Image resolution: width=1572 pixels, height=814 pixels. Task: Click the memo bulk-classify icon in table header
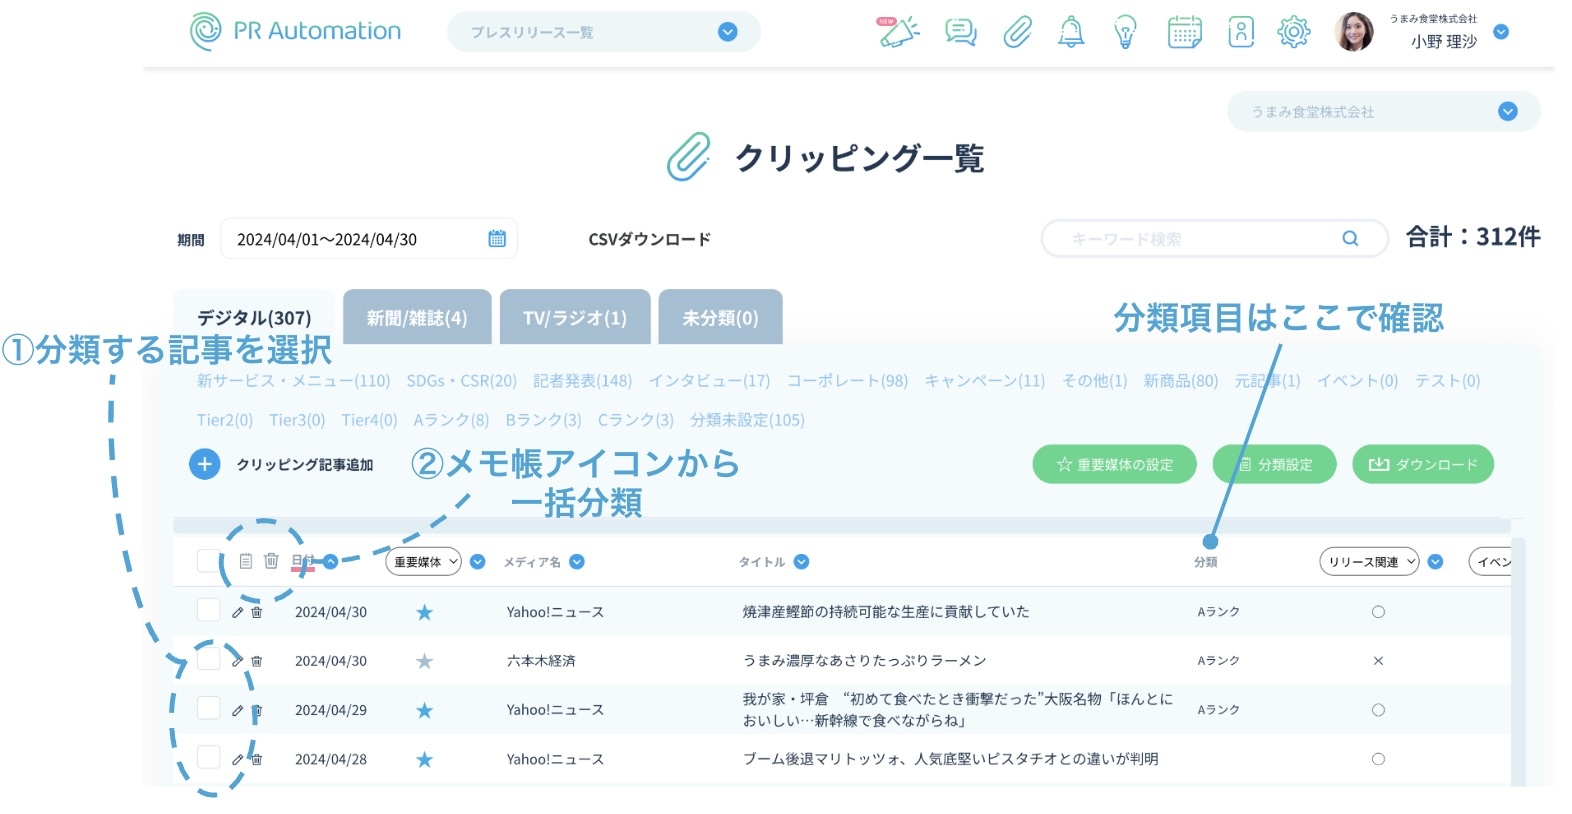[246, 561]
